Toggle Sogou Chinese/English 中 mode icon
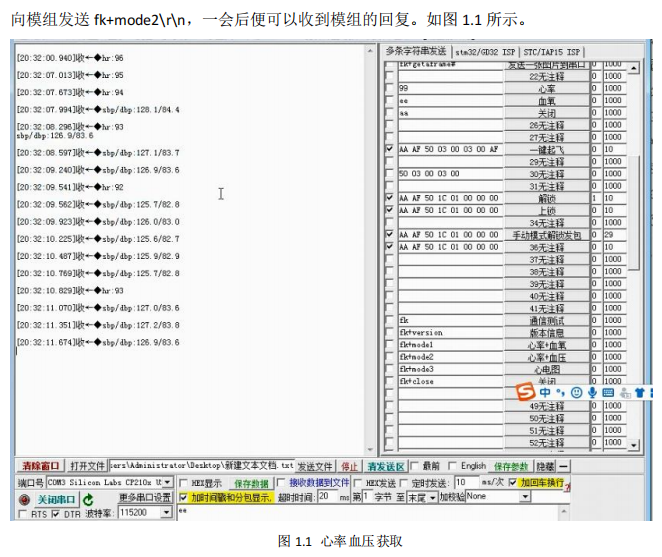 [x=545, y=393]
